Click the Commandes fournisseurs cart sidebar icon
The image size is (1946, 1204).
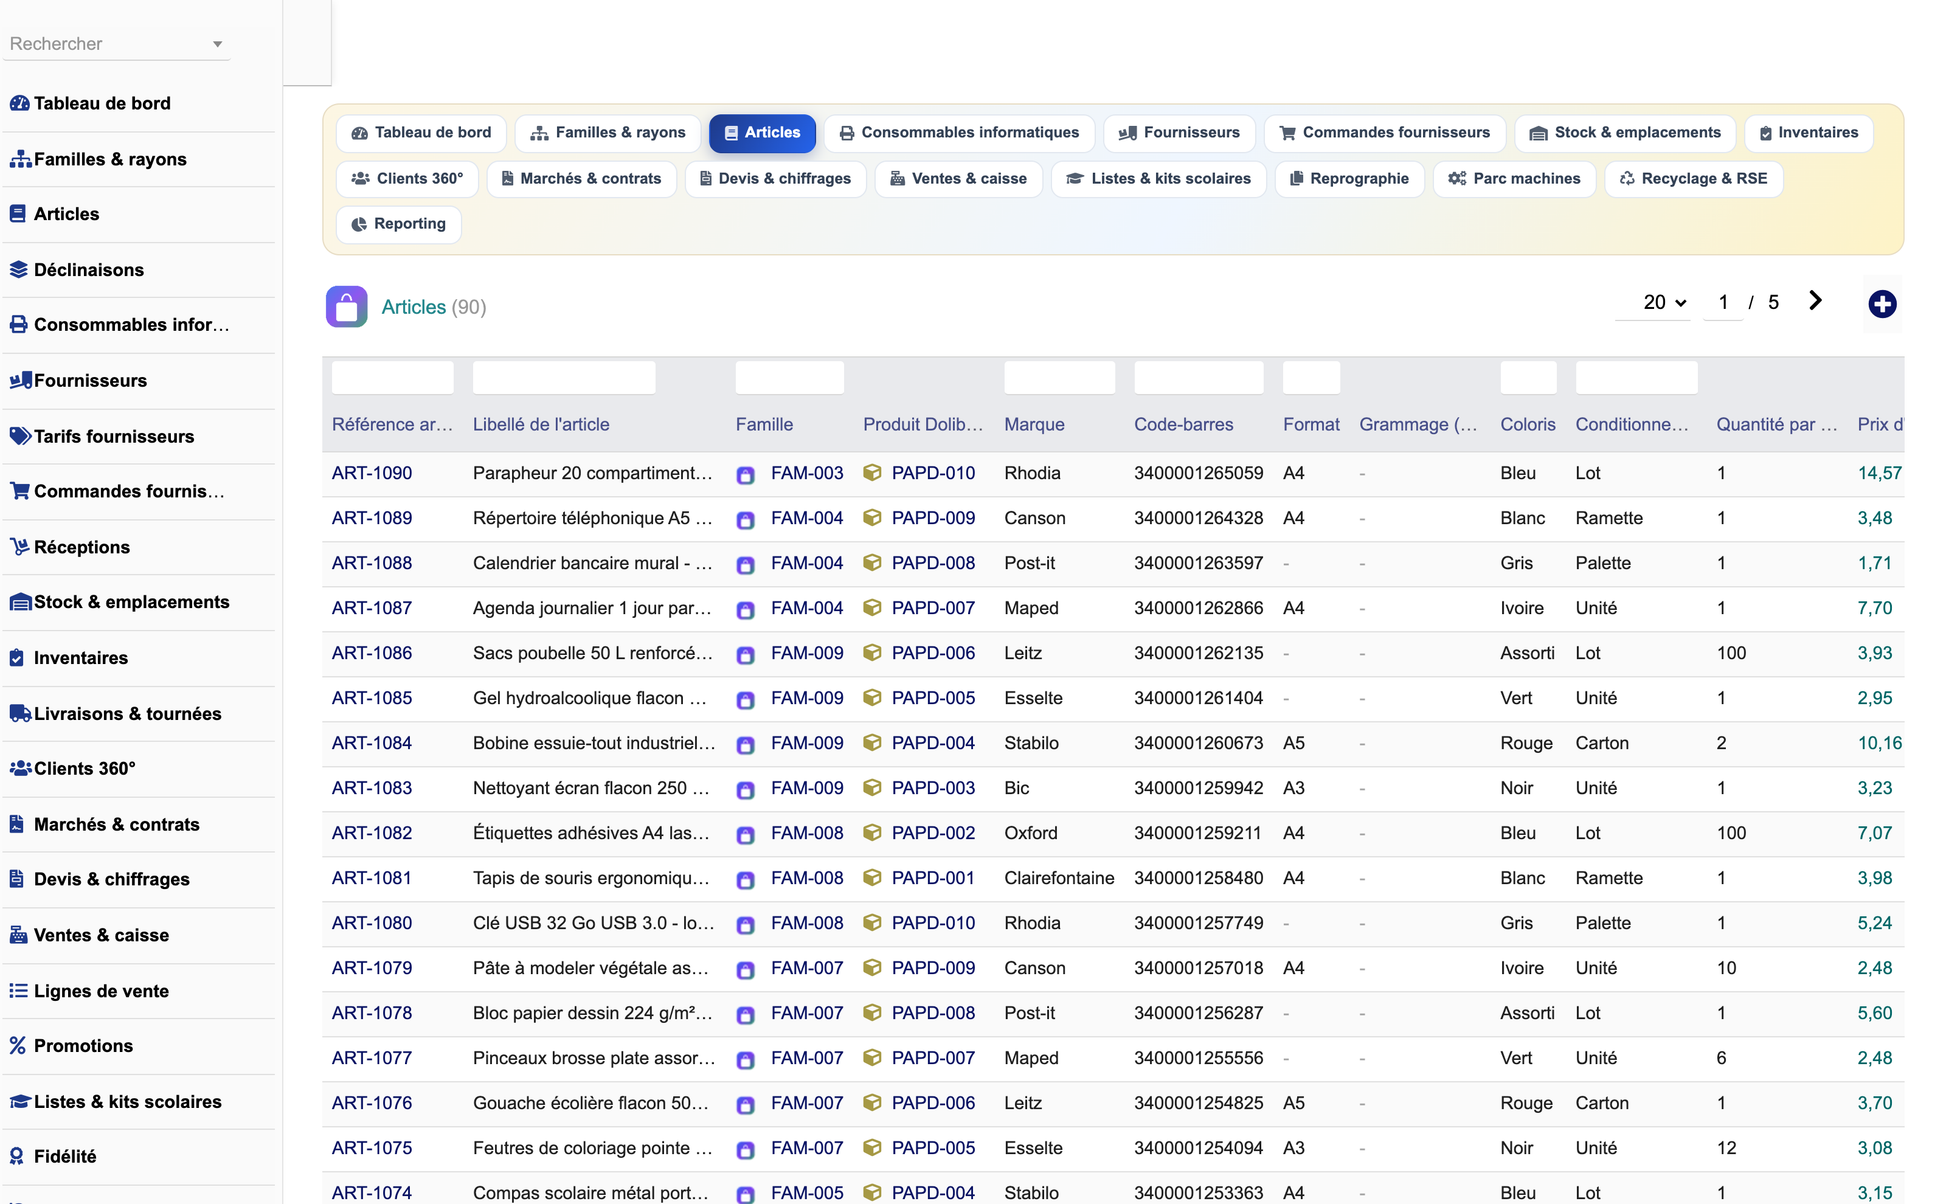[19, 491]
